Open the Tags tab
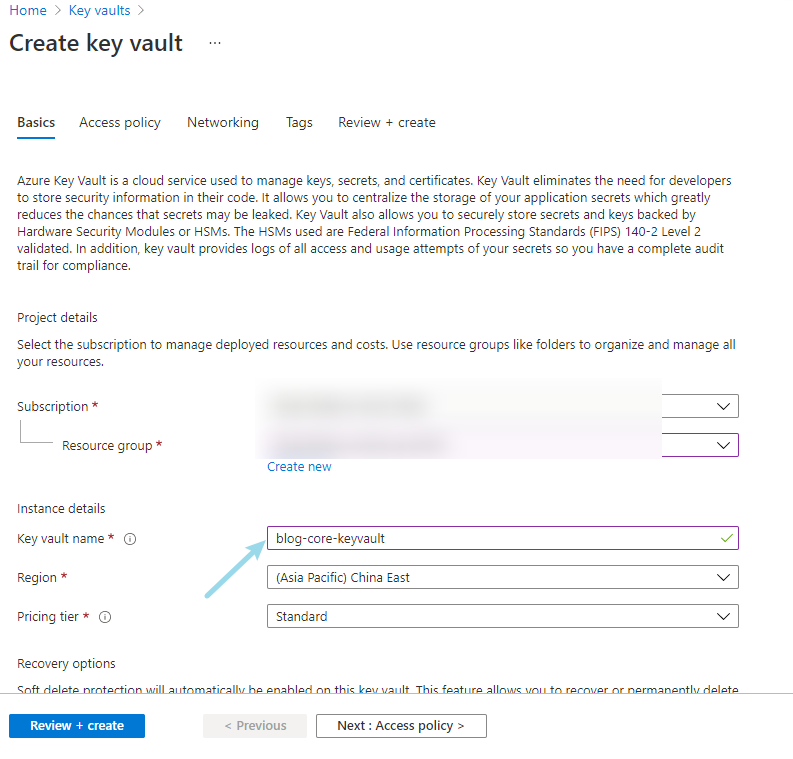793x759 pixels. coord(299,122)
